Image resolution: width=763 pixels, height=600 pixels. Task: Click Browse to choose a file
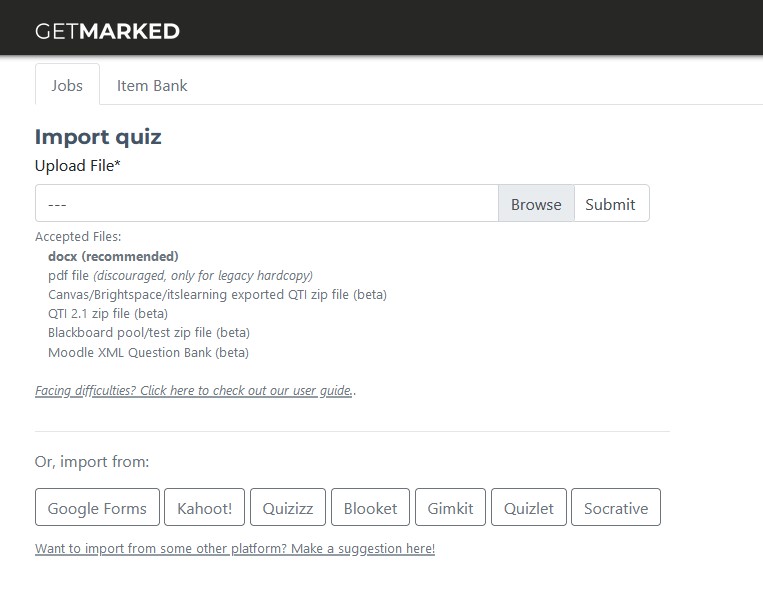click(536, 203)
